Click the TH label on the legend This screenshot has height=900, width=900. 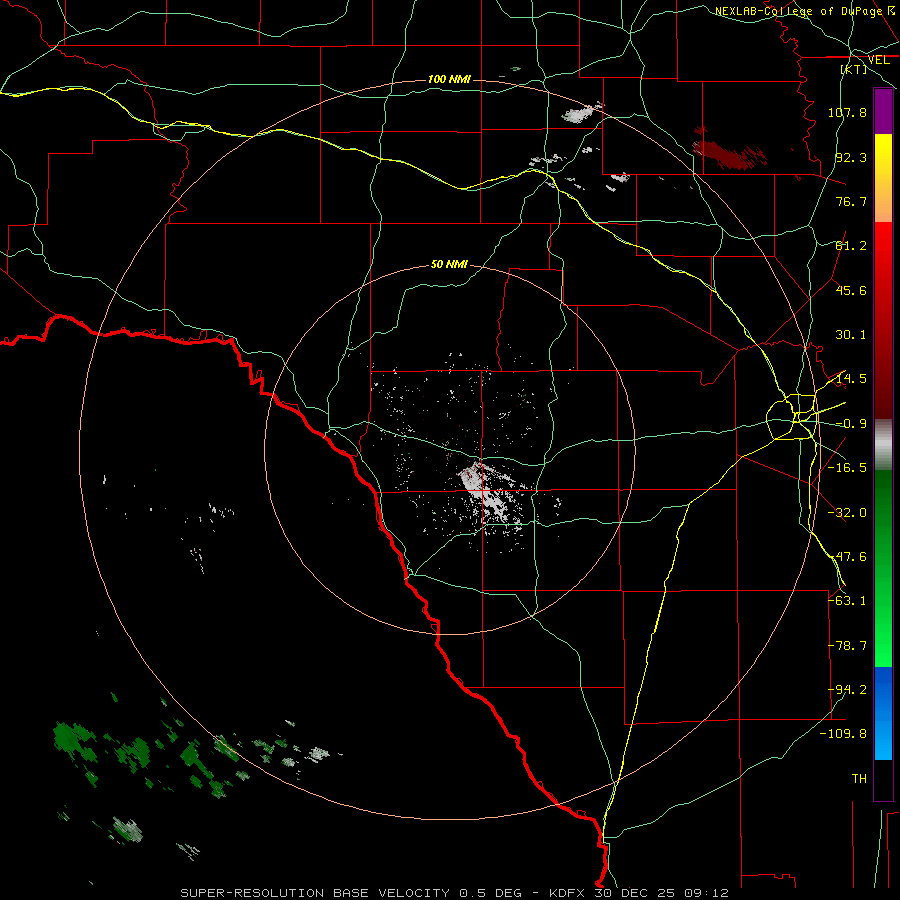tap(859, 779)
